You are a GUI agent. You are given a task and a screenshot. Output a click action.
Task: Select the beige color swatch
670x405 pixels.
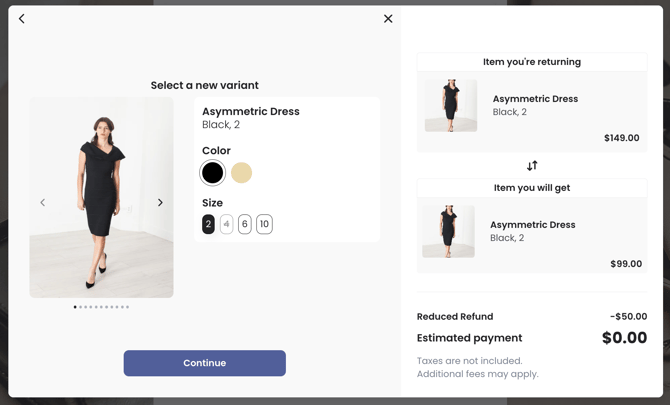click(x=241, y=173)
